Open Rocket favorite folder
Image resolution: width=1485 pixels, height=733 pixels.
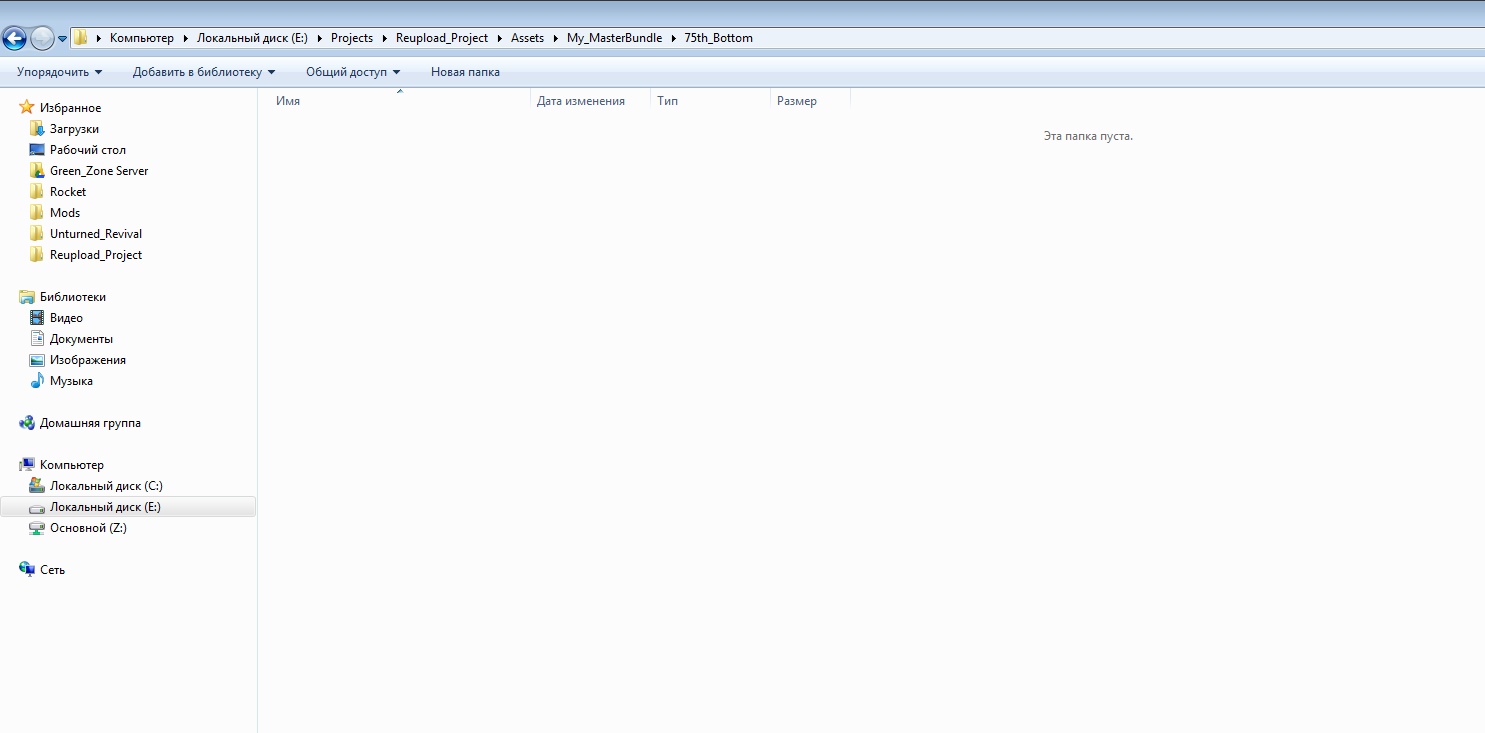(68, 192)
